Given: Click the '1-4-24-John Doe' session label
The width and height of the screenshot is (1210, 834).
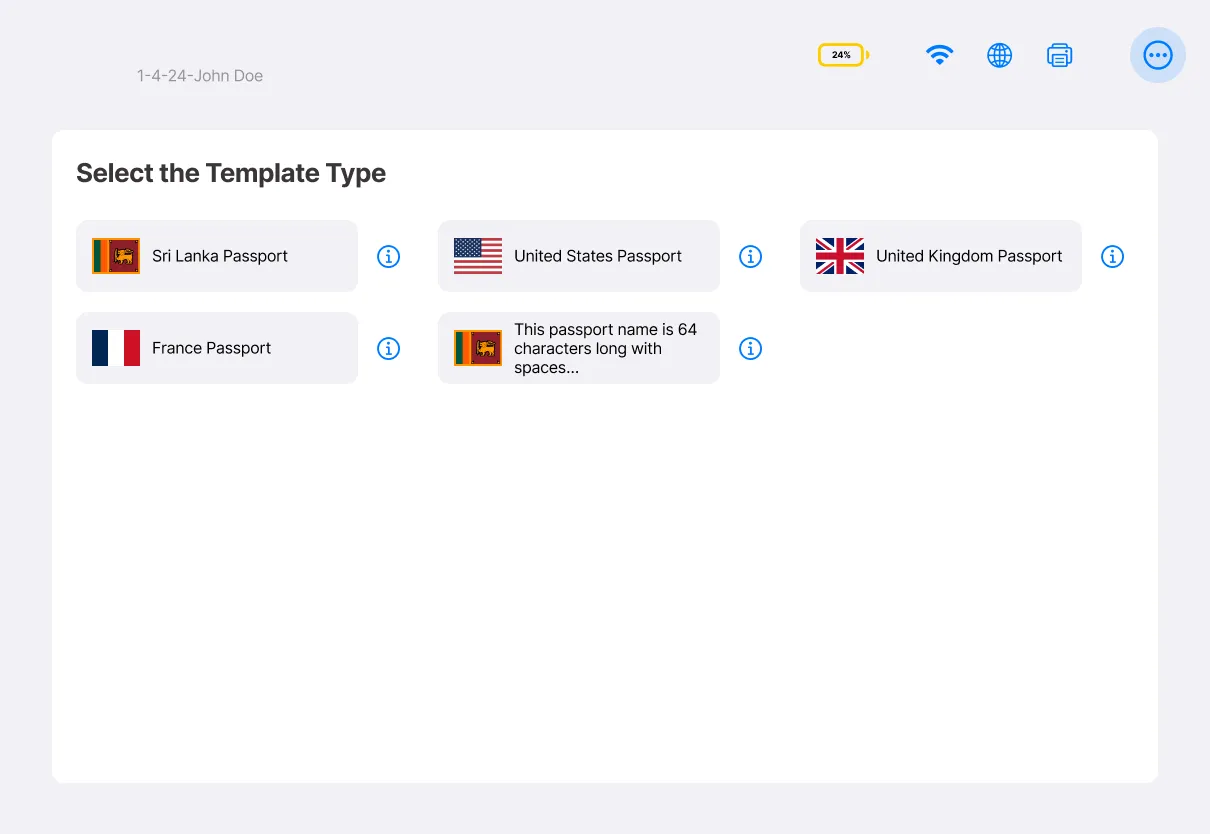Looking at the screenshot, I should point(200,76).
